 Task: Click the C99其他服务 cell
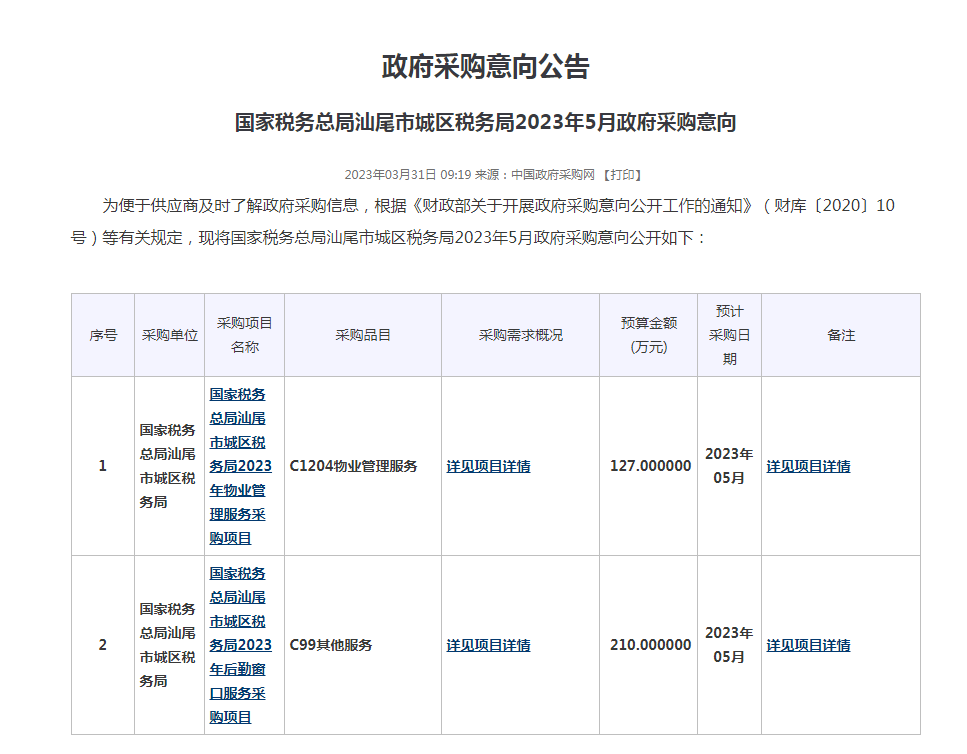tap(331, 645)
